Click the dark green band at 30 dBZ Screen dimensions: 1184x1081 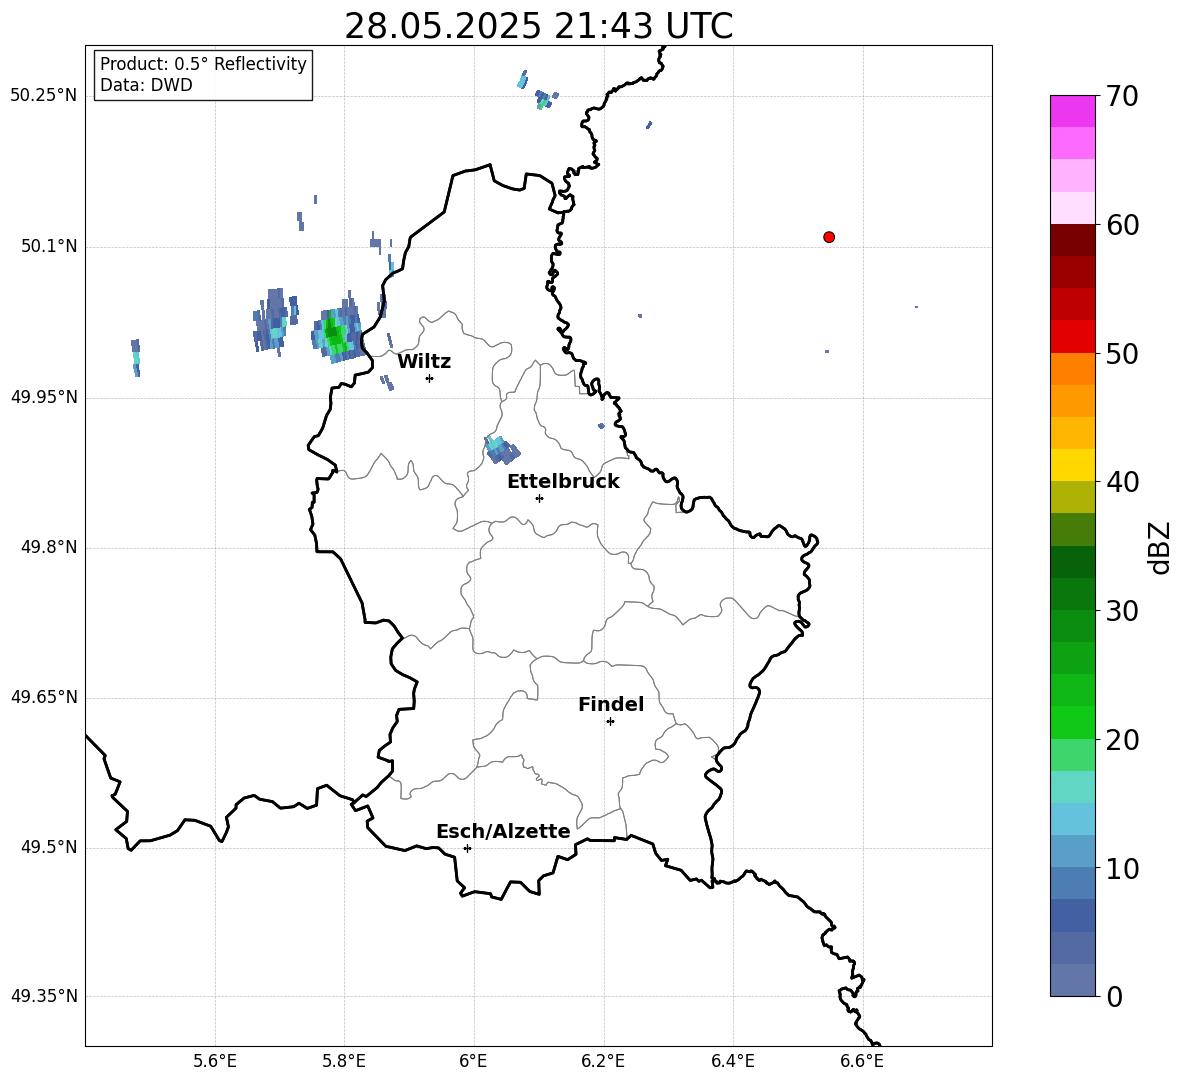(1073, 594)
